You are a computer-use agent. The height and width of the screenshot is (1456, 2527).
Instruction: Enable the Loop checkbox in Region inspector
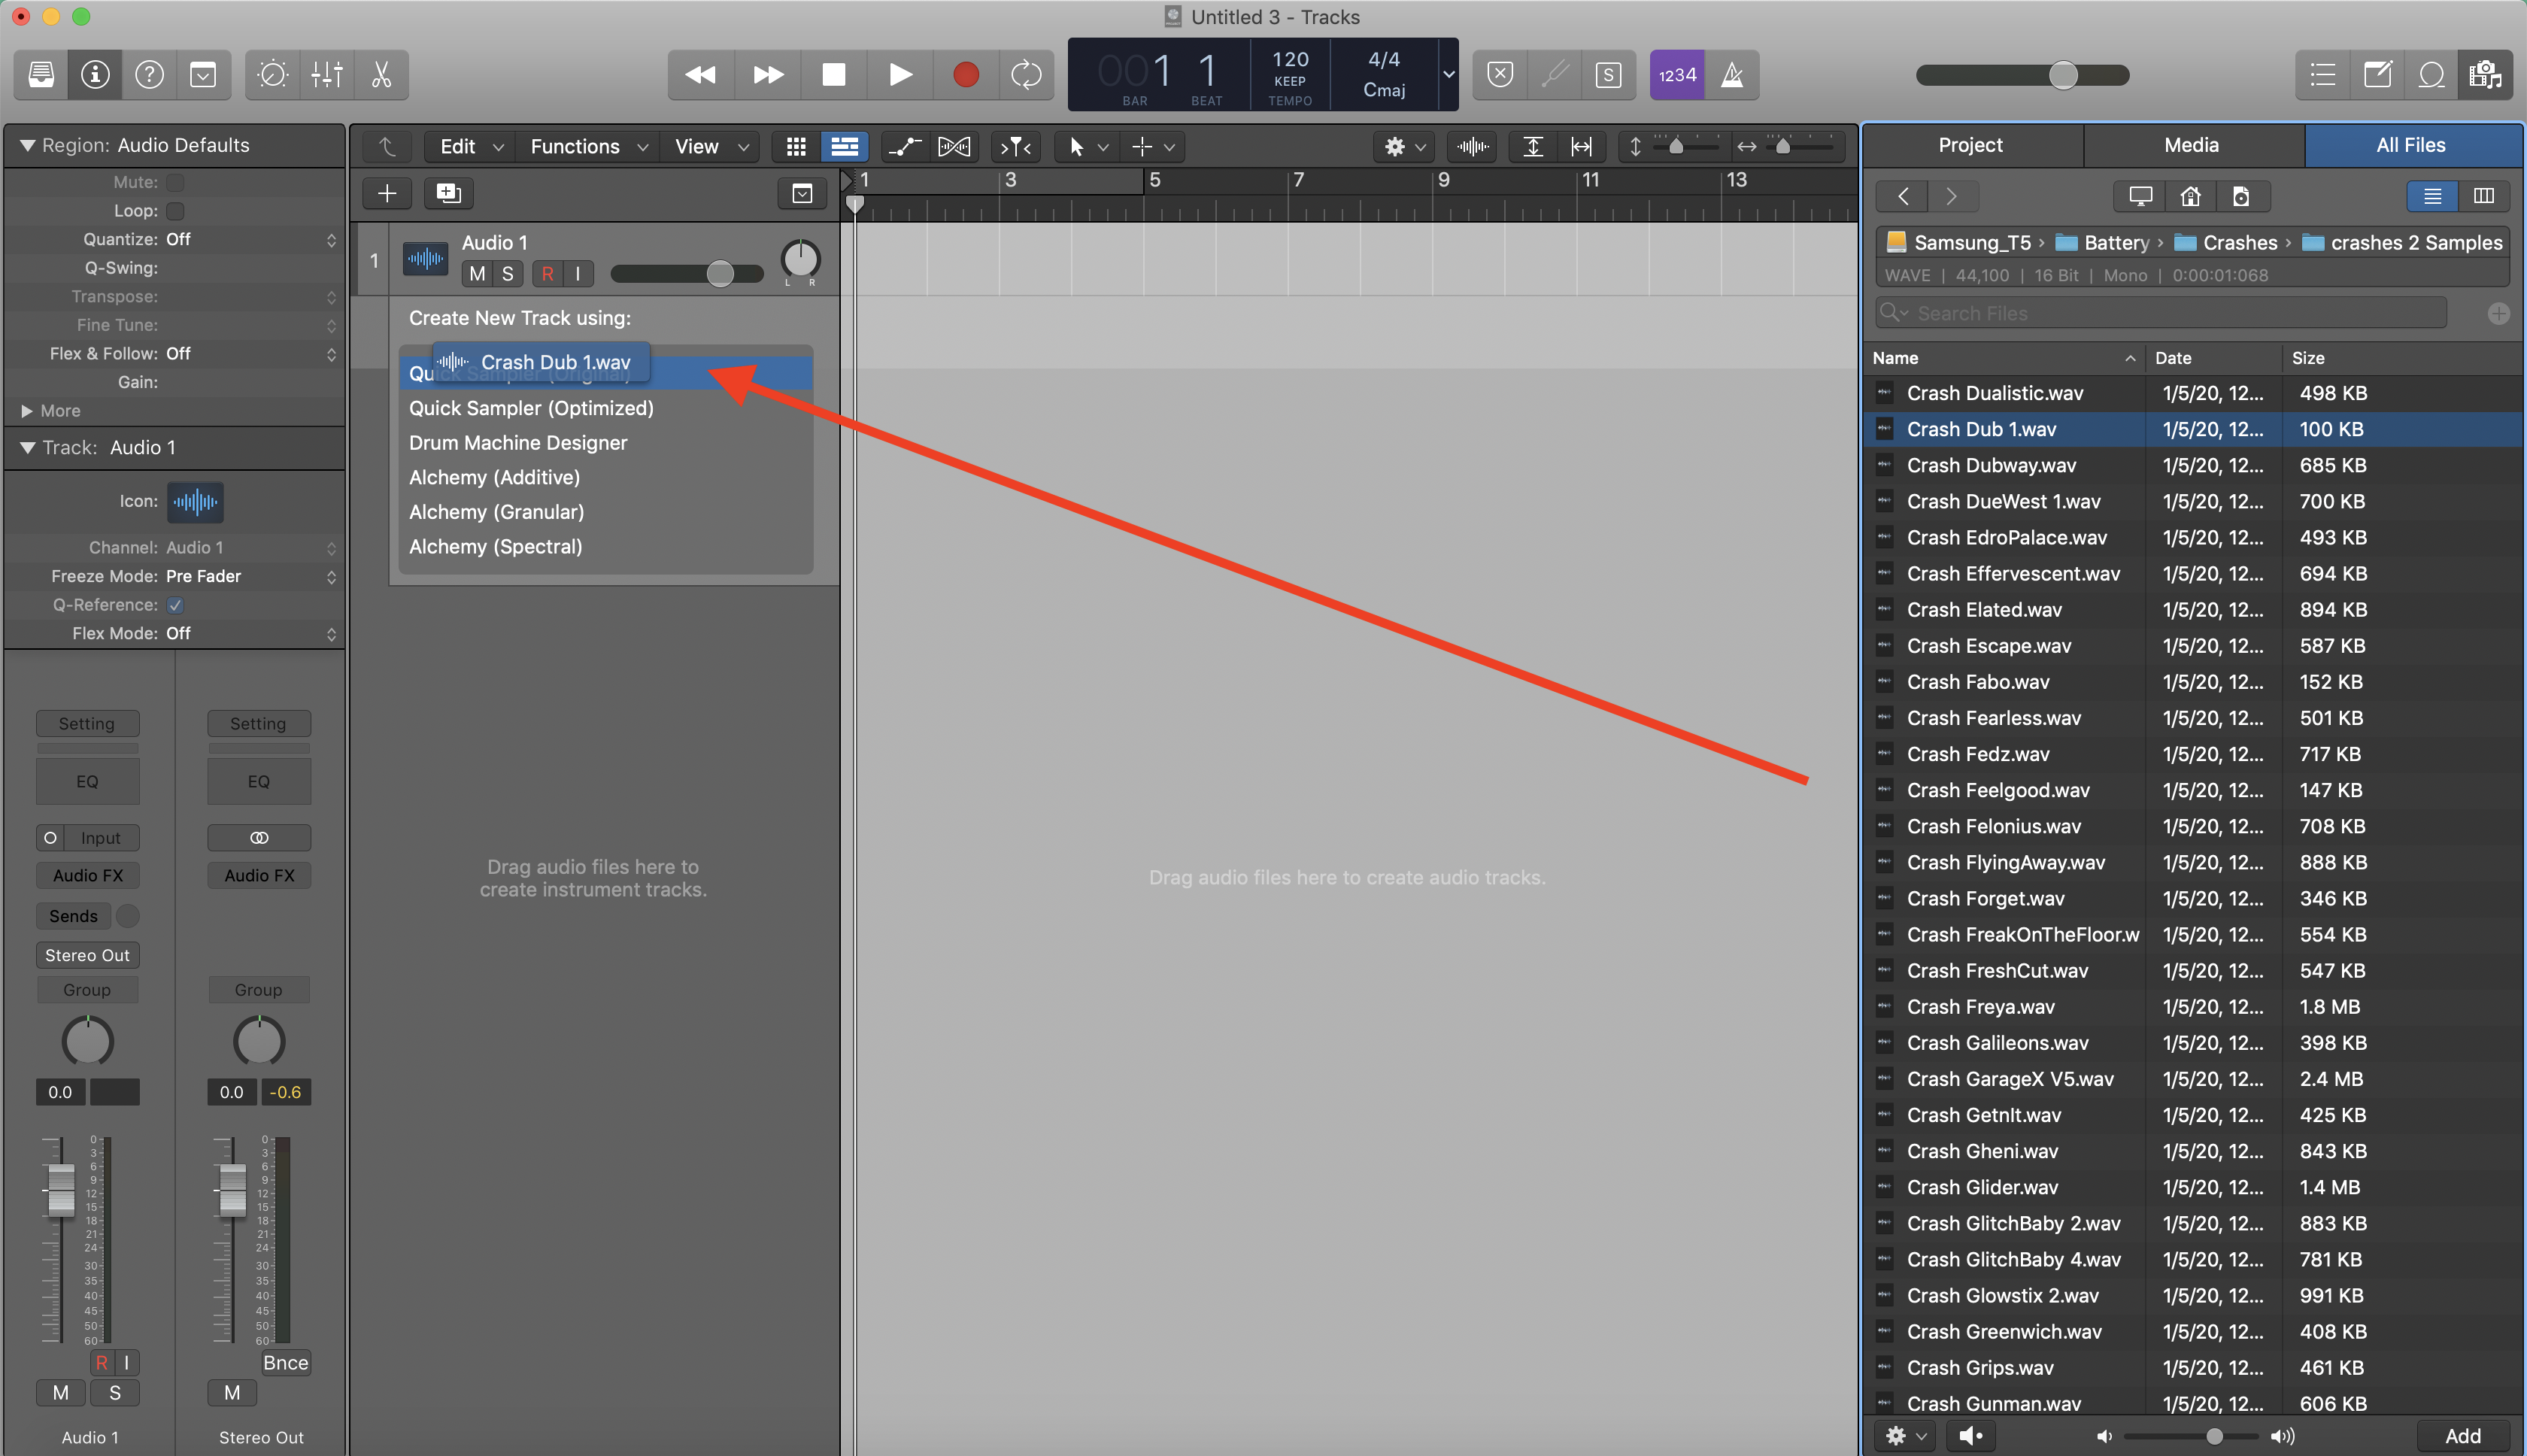click(175, 211)
